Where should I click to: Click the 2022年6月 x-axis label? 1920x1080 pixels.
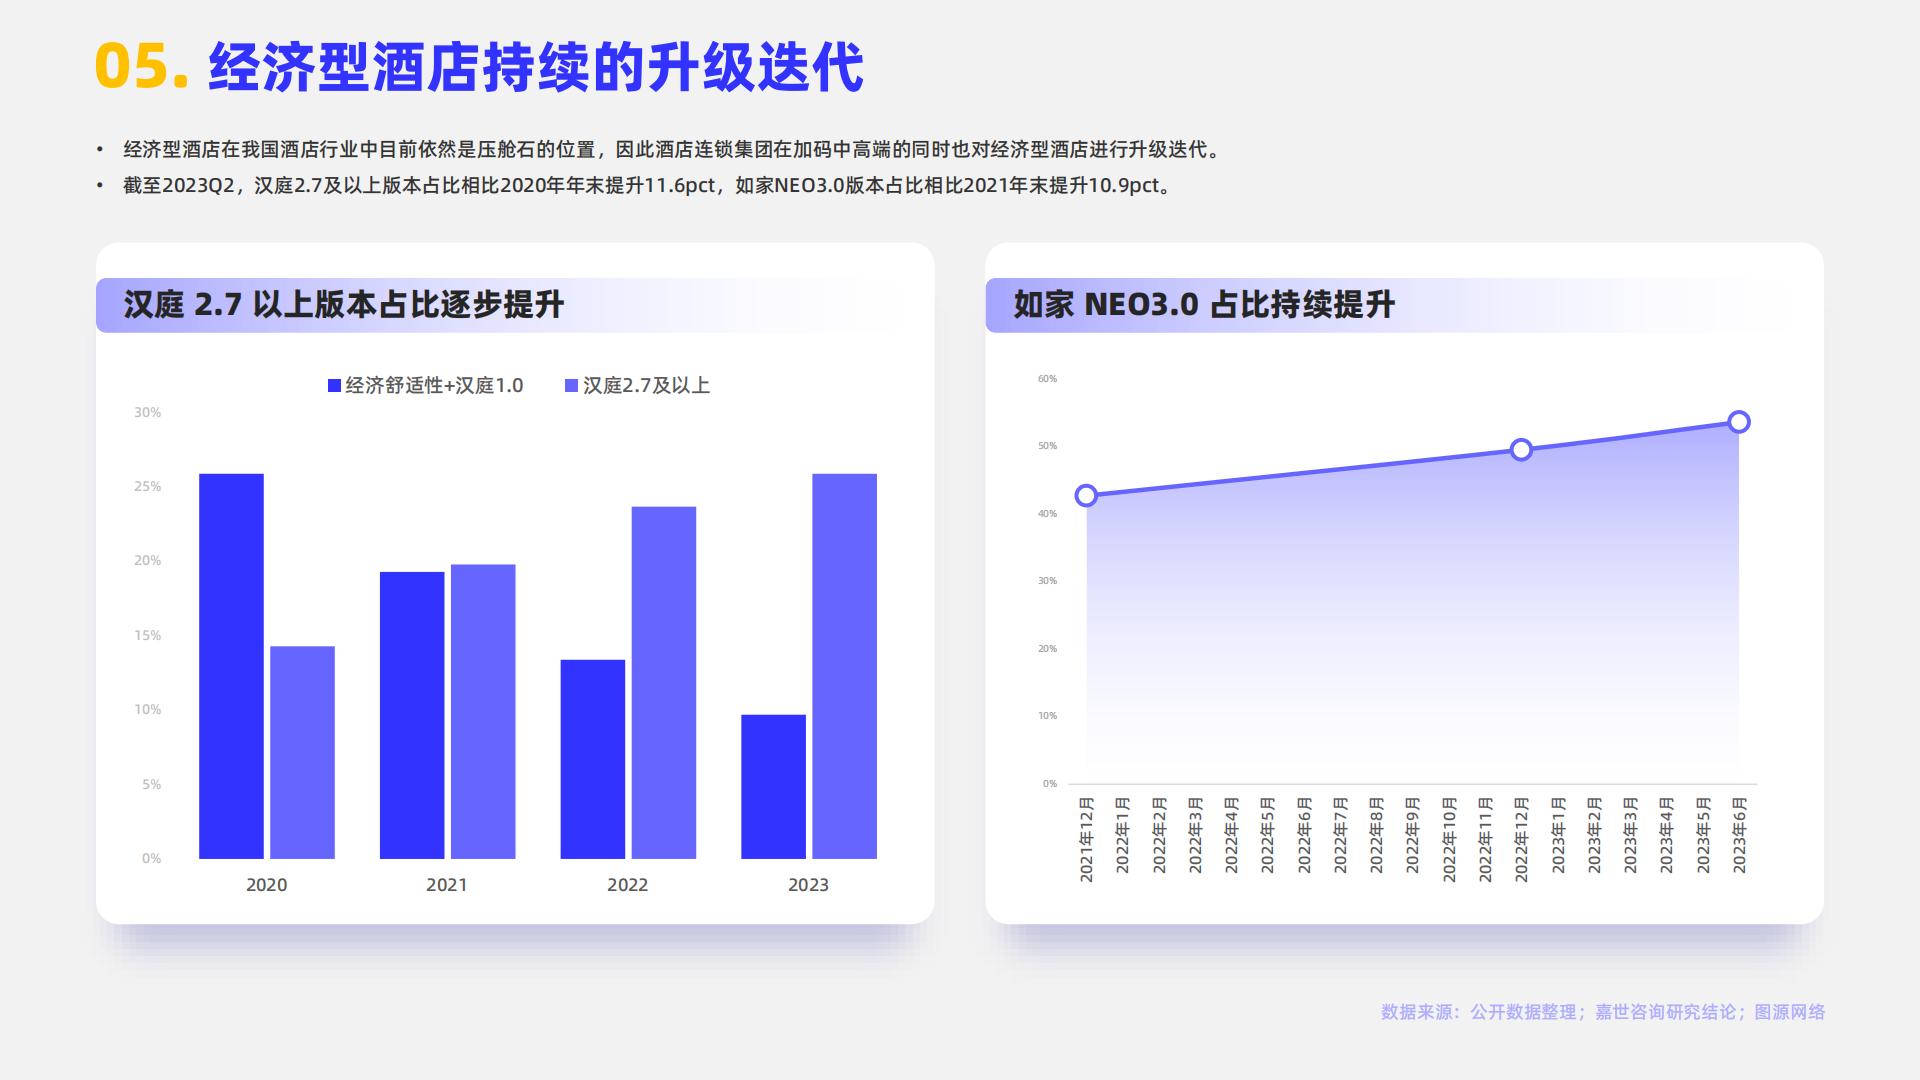point(1304,835)
